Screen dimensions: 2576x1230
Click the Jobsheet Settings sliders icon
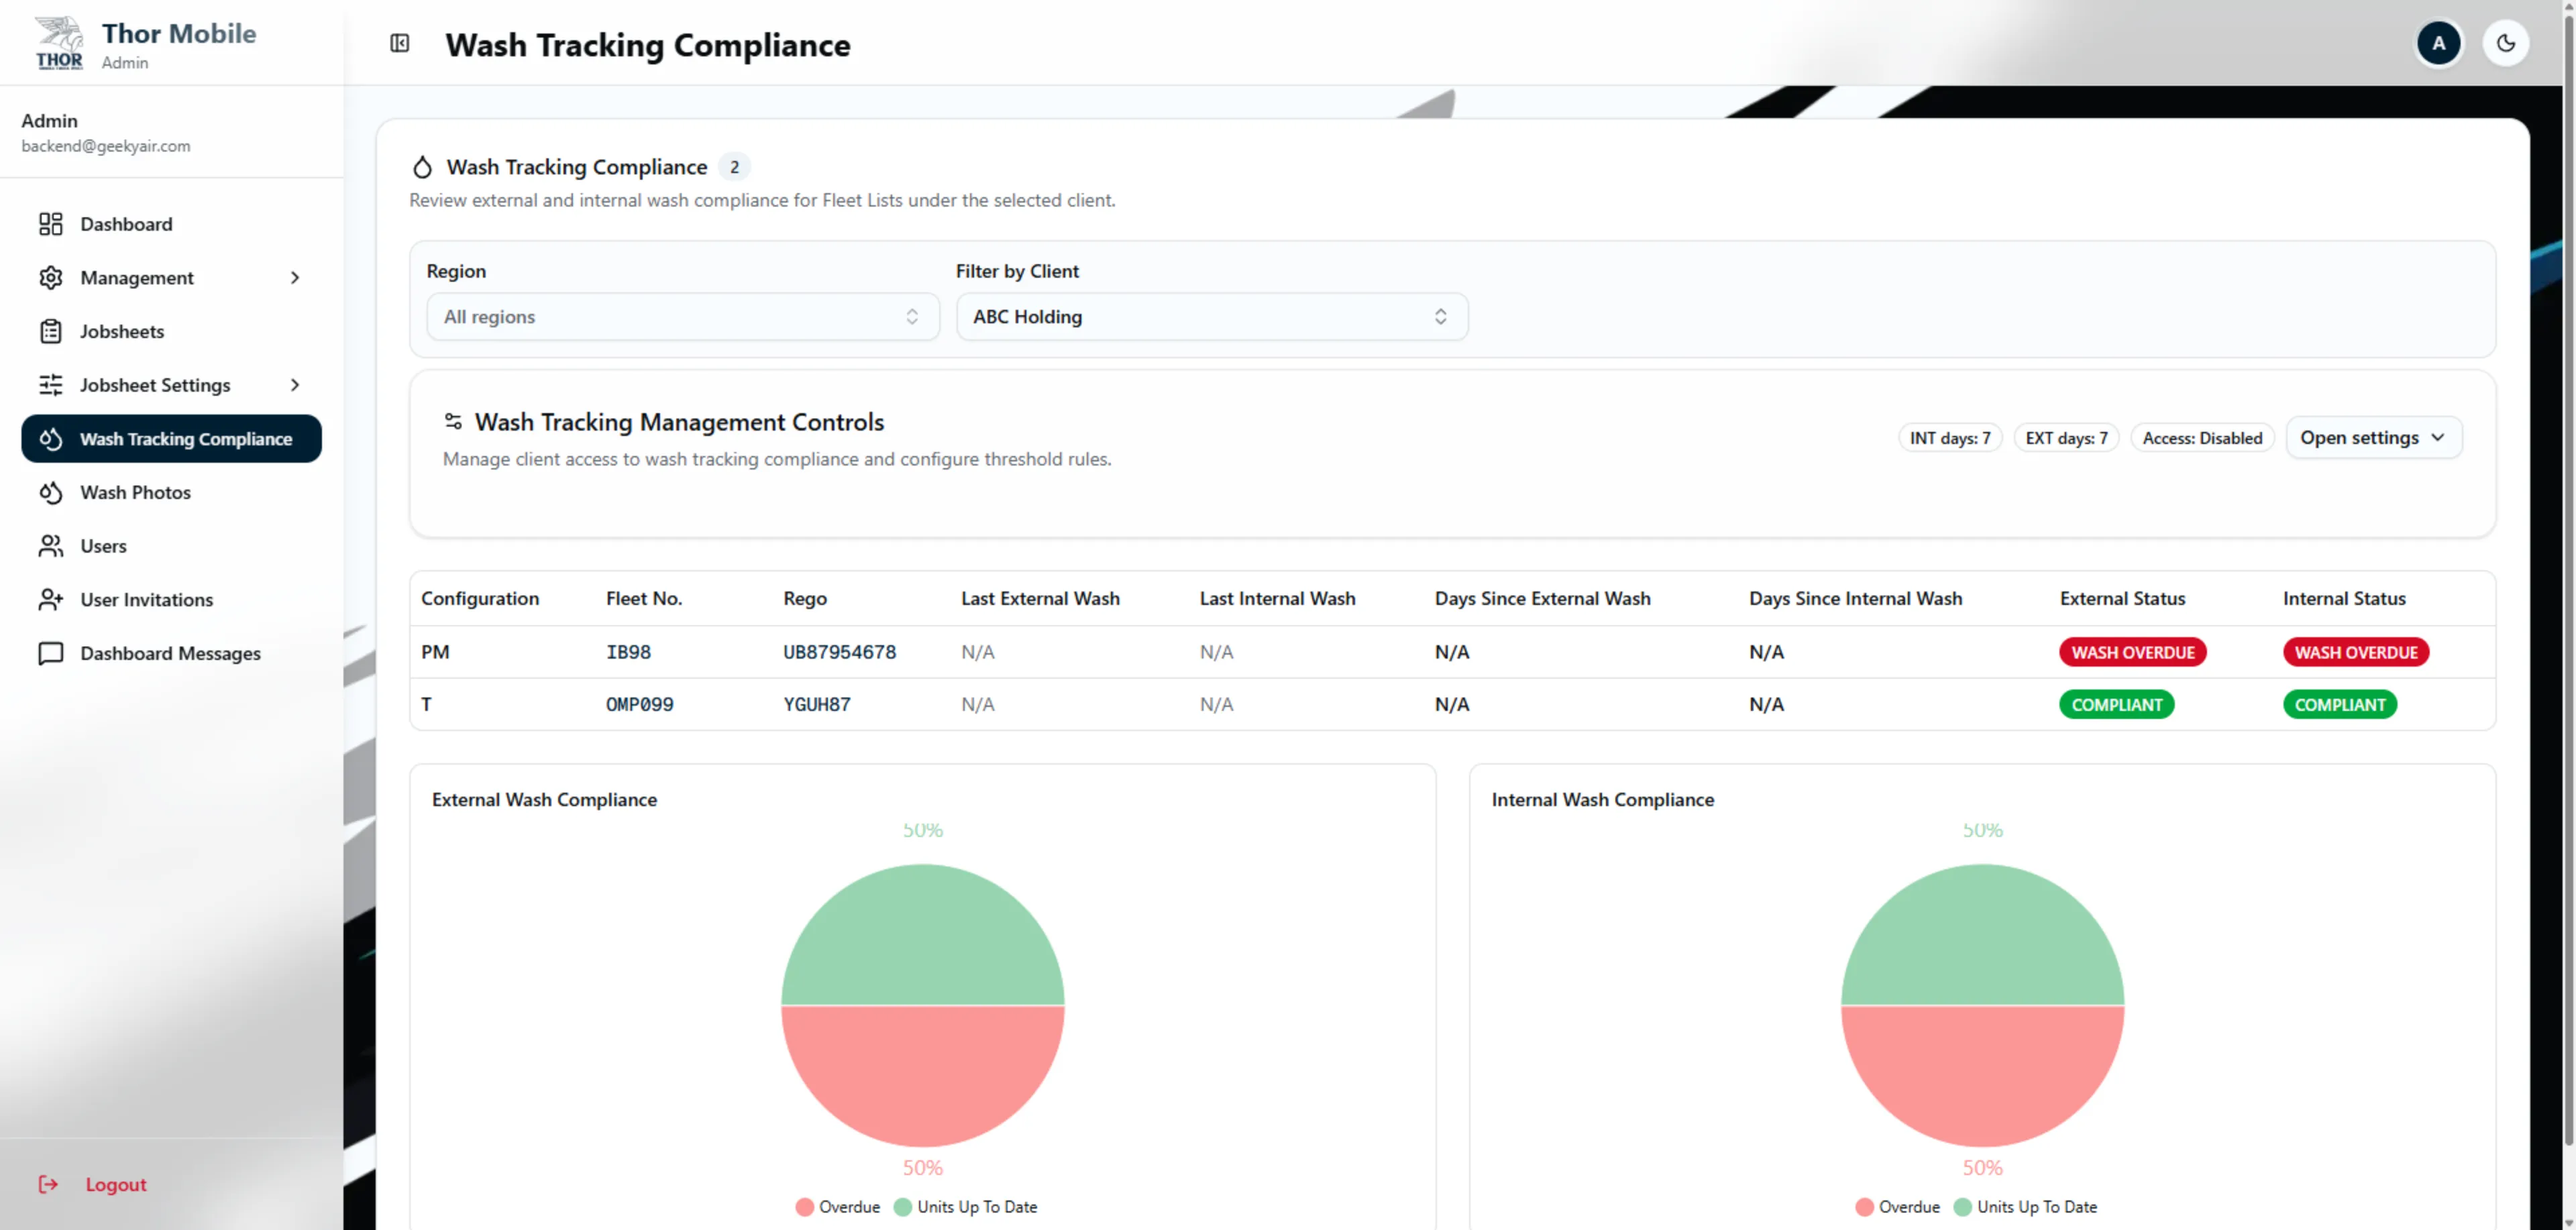coord(51,385)
